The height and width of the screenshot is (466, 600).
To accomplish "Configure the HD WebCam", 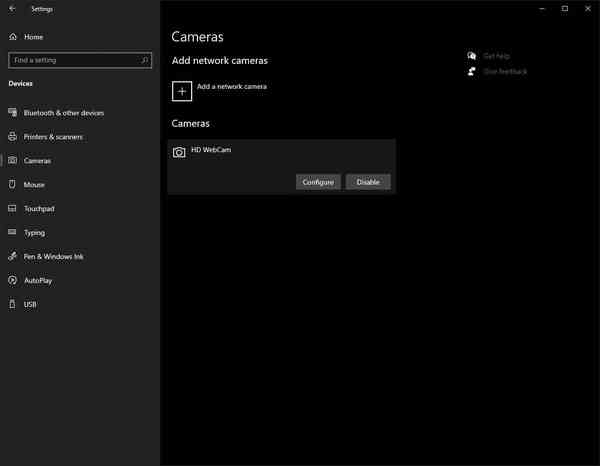I will click(318, 182).
